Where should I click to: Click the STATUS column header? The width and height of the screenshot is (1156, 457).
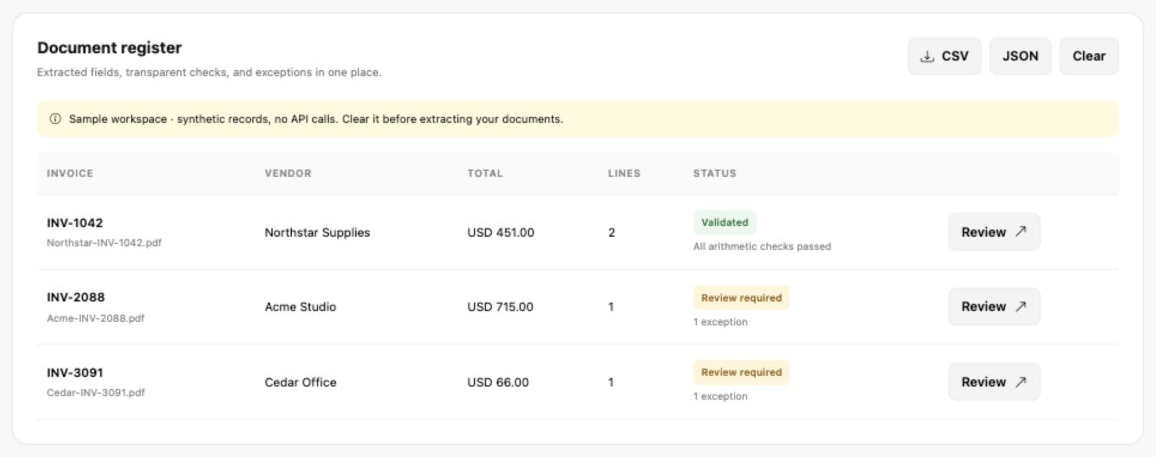[714, 174]
